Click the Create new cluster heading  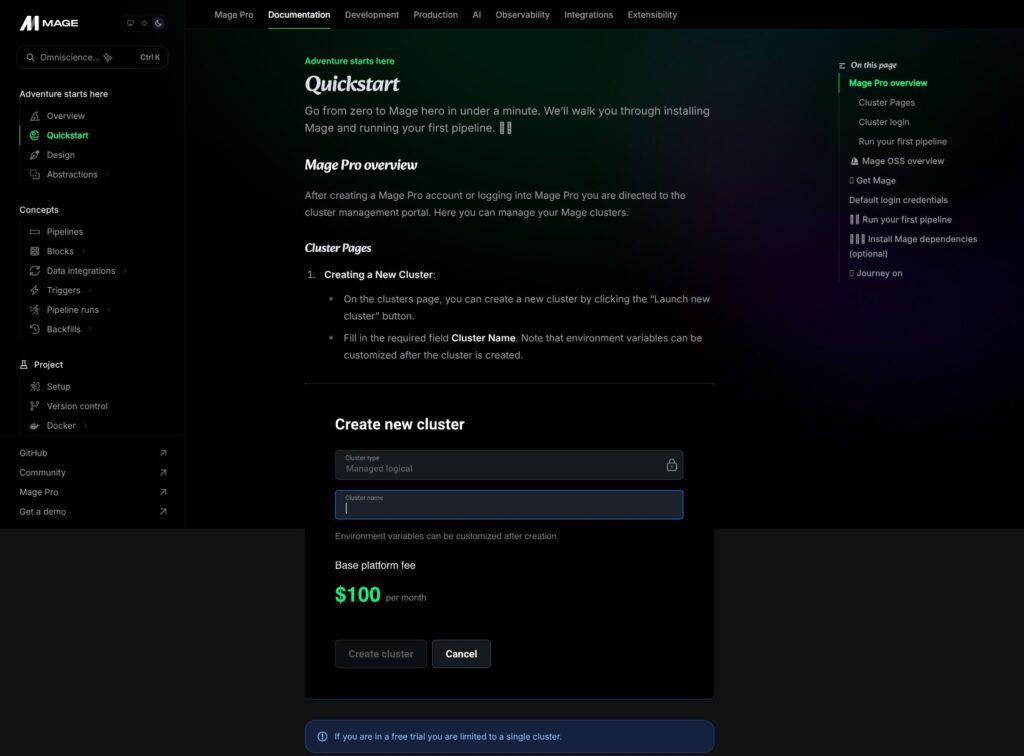pos(400,424)
